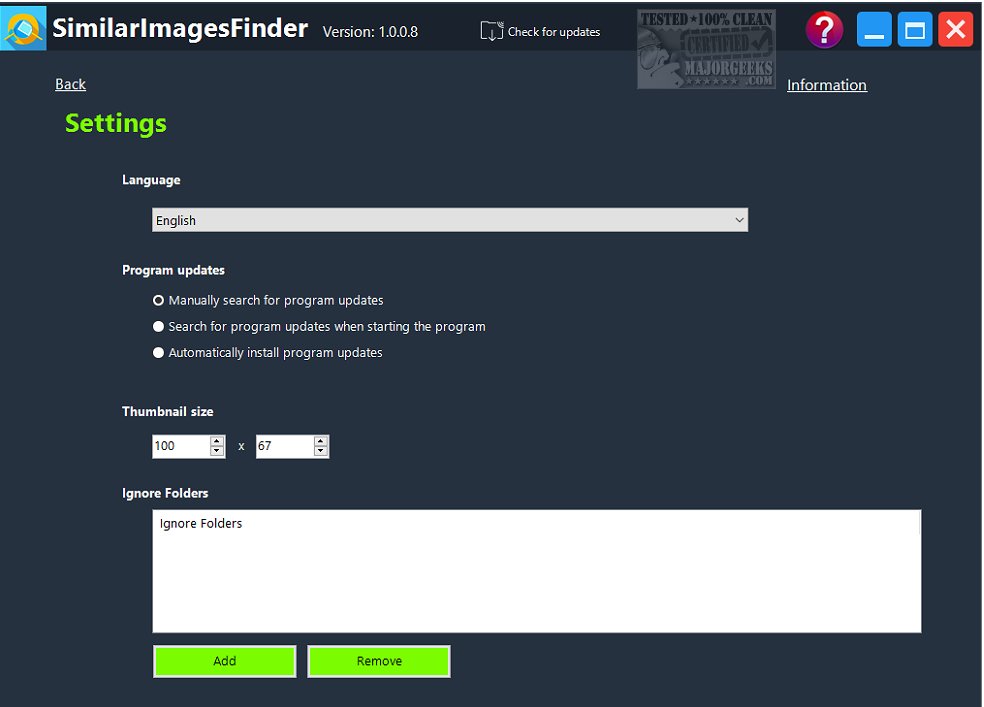Click the MajorGeeks certified badge
The height and width of the screenshot is (707, 984).
[706, 49]
